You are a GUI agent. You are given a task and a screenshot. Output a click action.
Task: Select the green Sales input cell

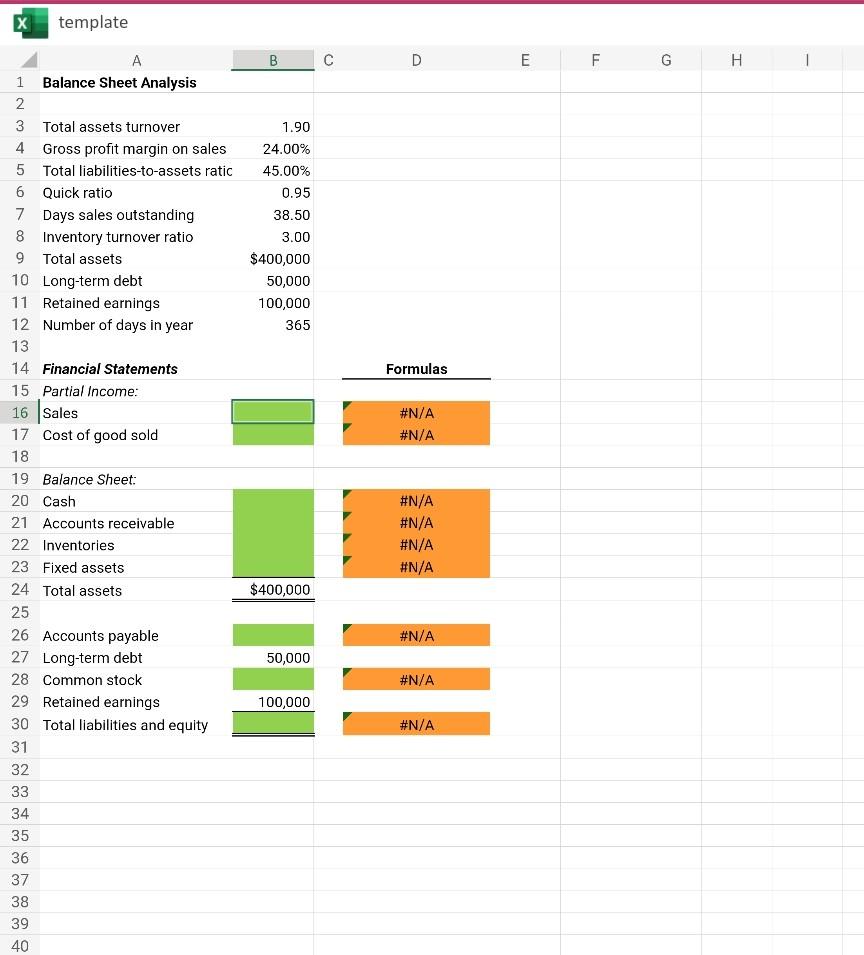pyautogui.click(x=272, y=412)
